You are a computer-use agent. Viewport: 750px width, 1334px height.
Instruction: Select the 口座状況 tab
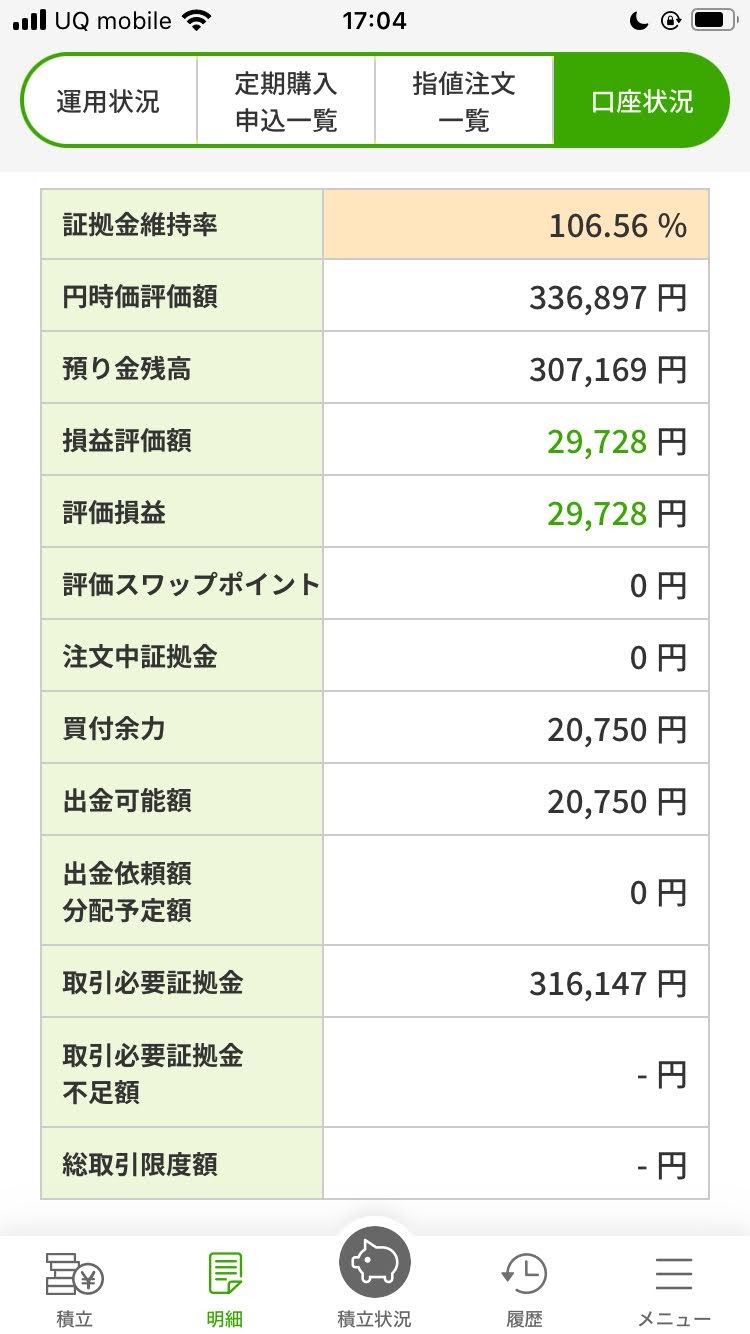point(642,101)
